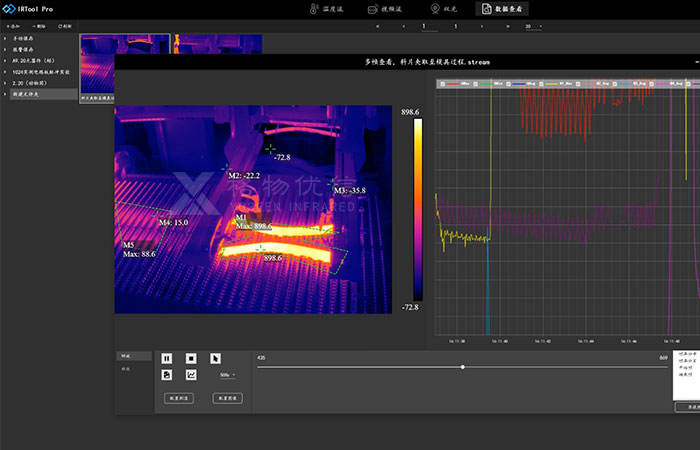Switch to the 视频流 tab
700x450 pixels.
[x=386, y=9]
